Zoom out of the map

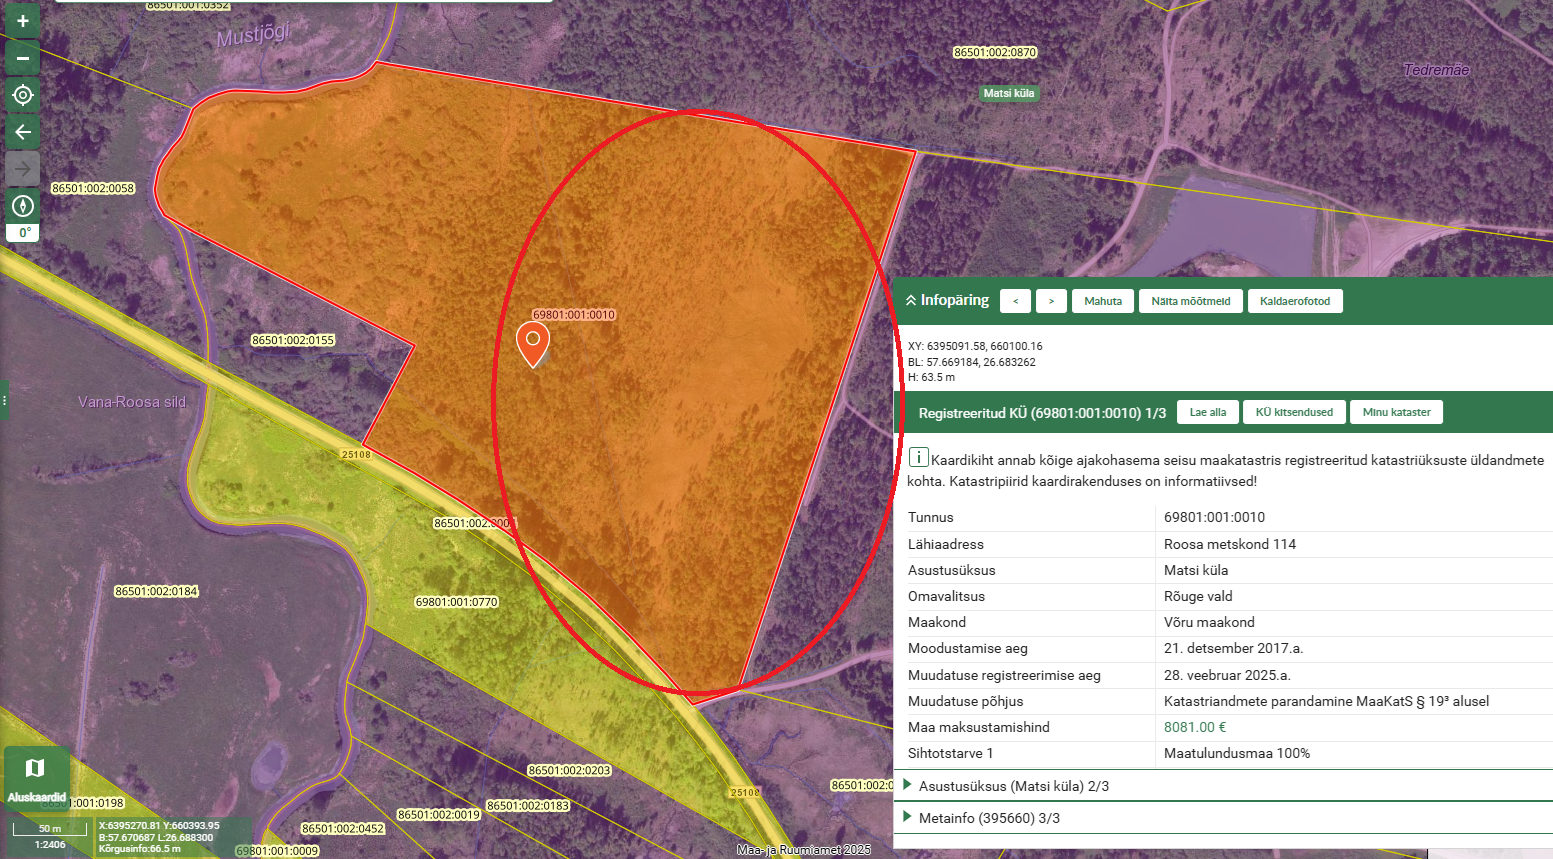point(22,58)
